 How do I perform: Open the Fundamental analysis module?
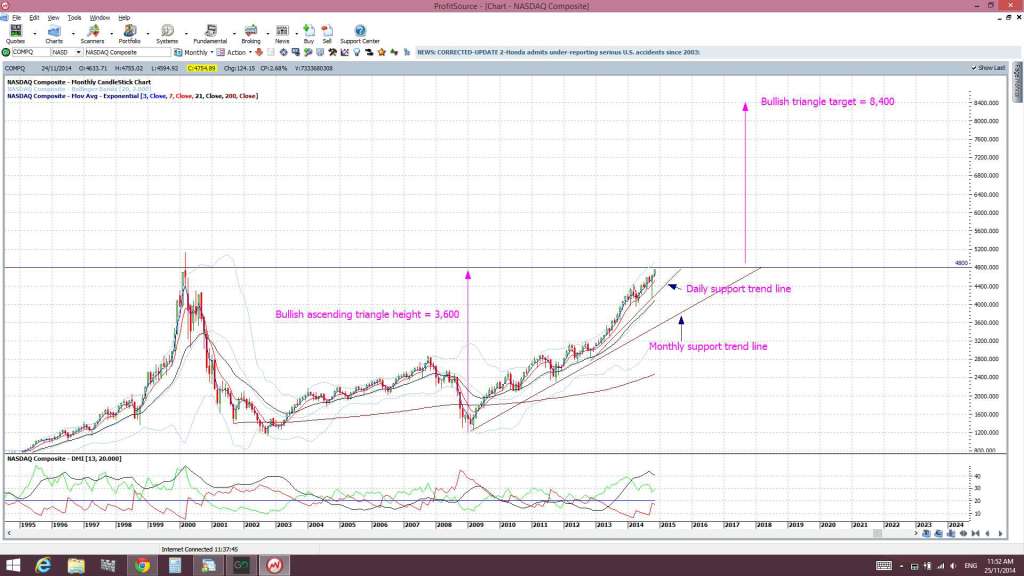coord(210,34)
